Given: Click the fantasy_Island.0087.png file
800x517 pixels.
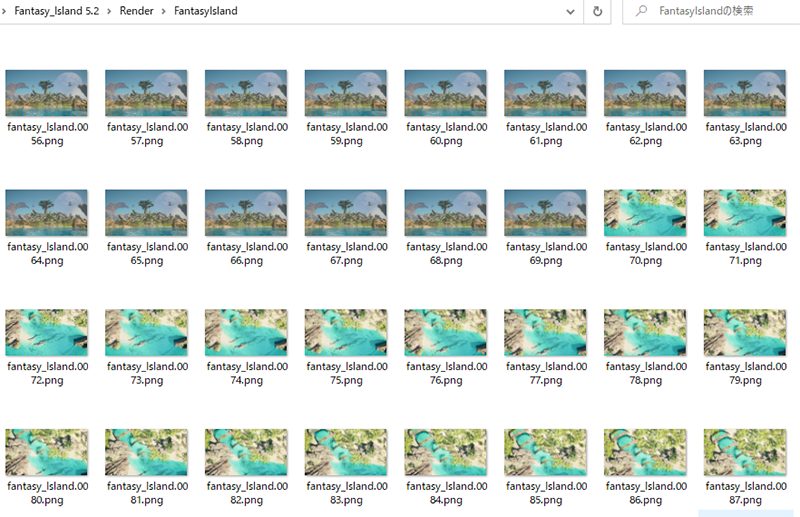Looking at the screenshot, I should (x=744, y=453).
